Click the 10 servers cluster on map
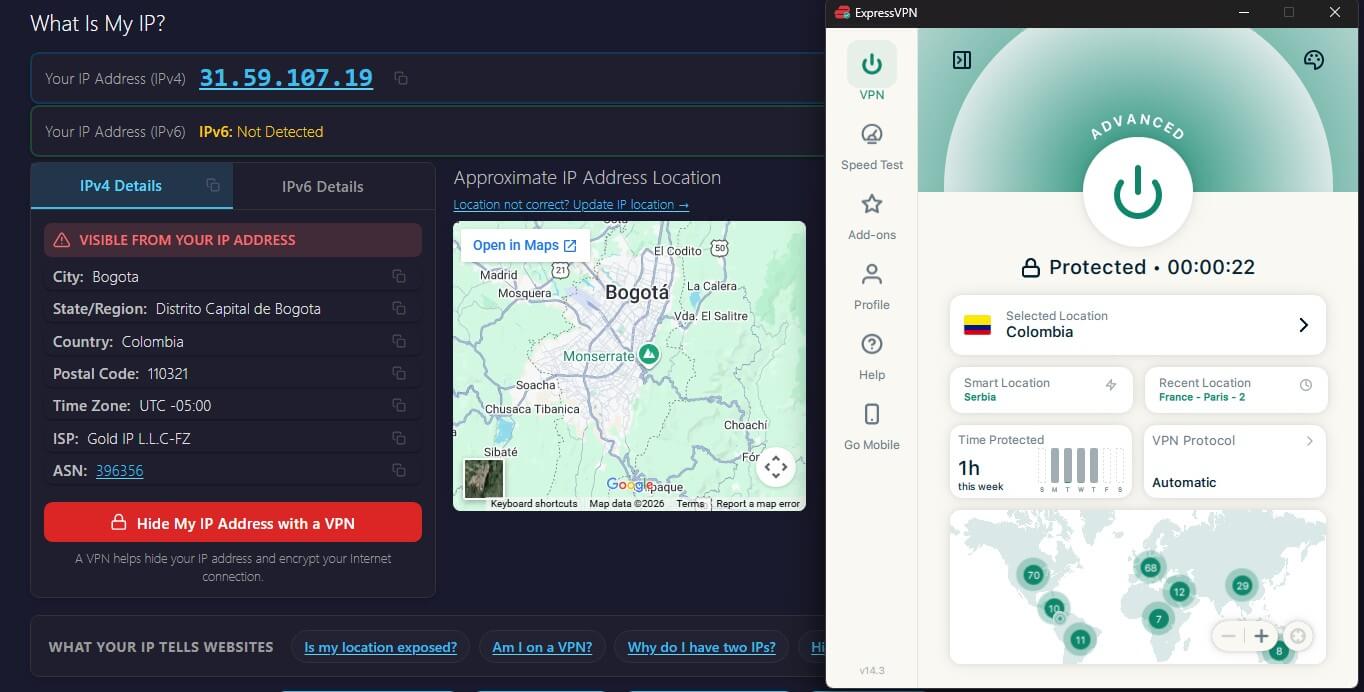Screen dimensions: 1364x692 [1053, 608]
